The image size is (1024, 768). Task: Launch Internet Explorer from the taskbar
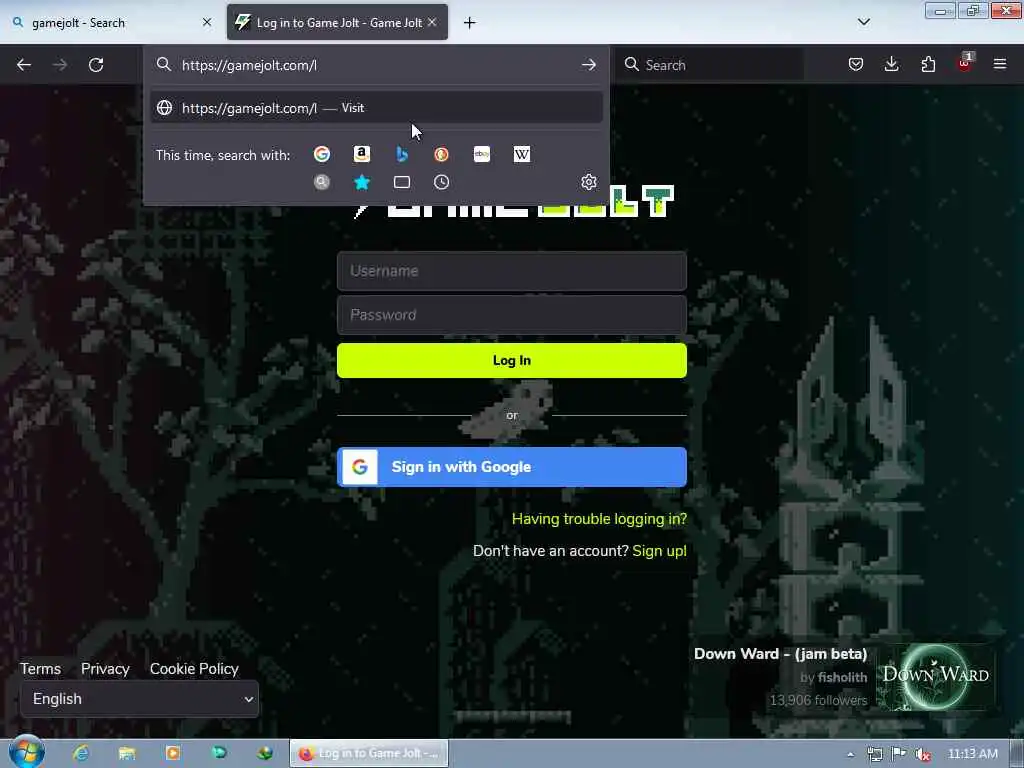(81, 753)
